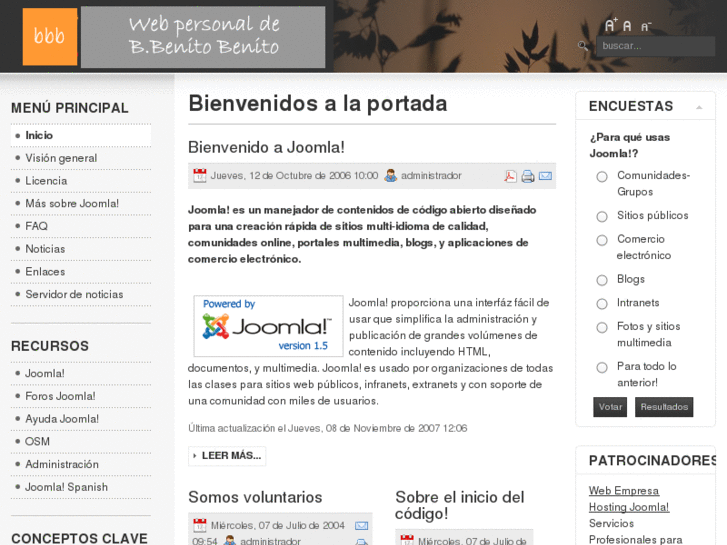Click the search magnifier icon

pos(583,45)
